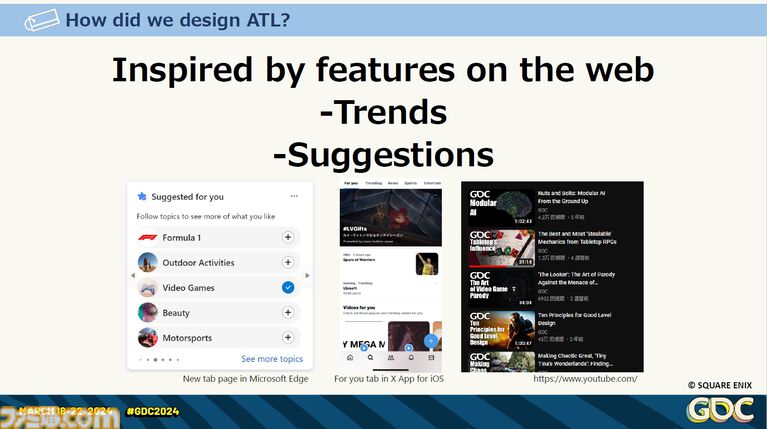Follow the Formula 1 topic with plus

coord(288,237)
